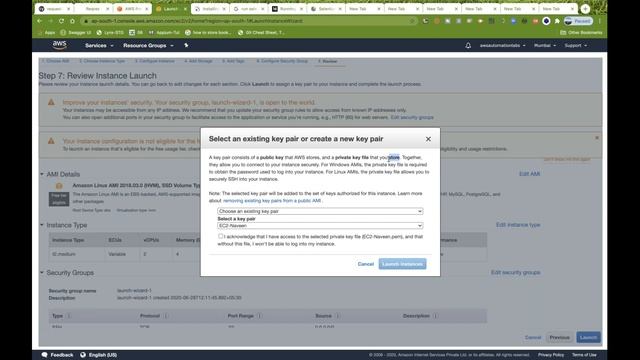The image size is (640, 360).
Task: Open the Chrome extensions puzzle icon
Action: (x=557, y=21)
